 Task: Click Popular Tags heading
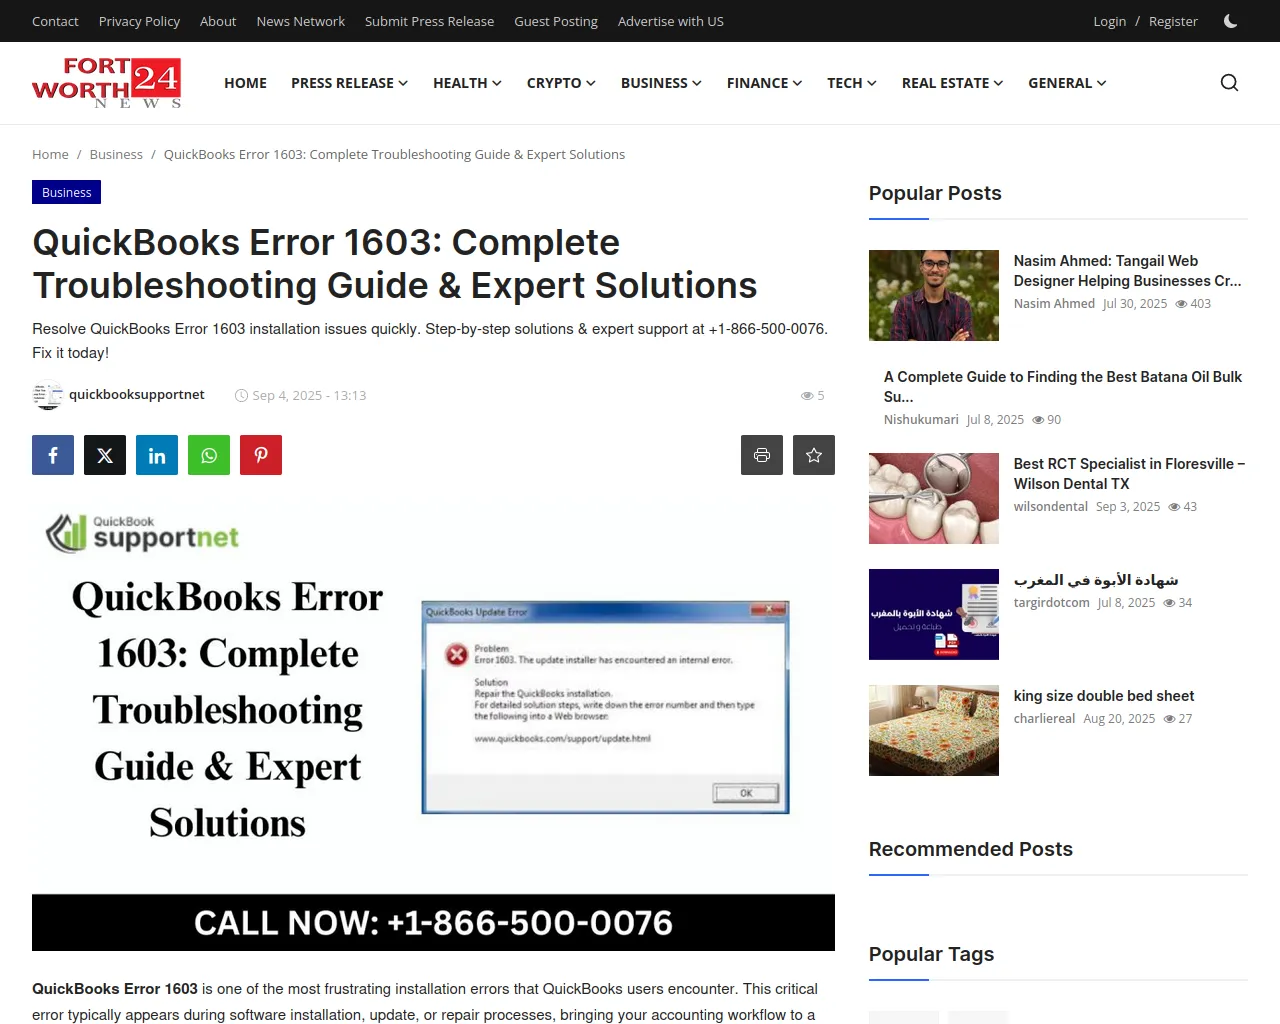click(x=931, y=954)
